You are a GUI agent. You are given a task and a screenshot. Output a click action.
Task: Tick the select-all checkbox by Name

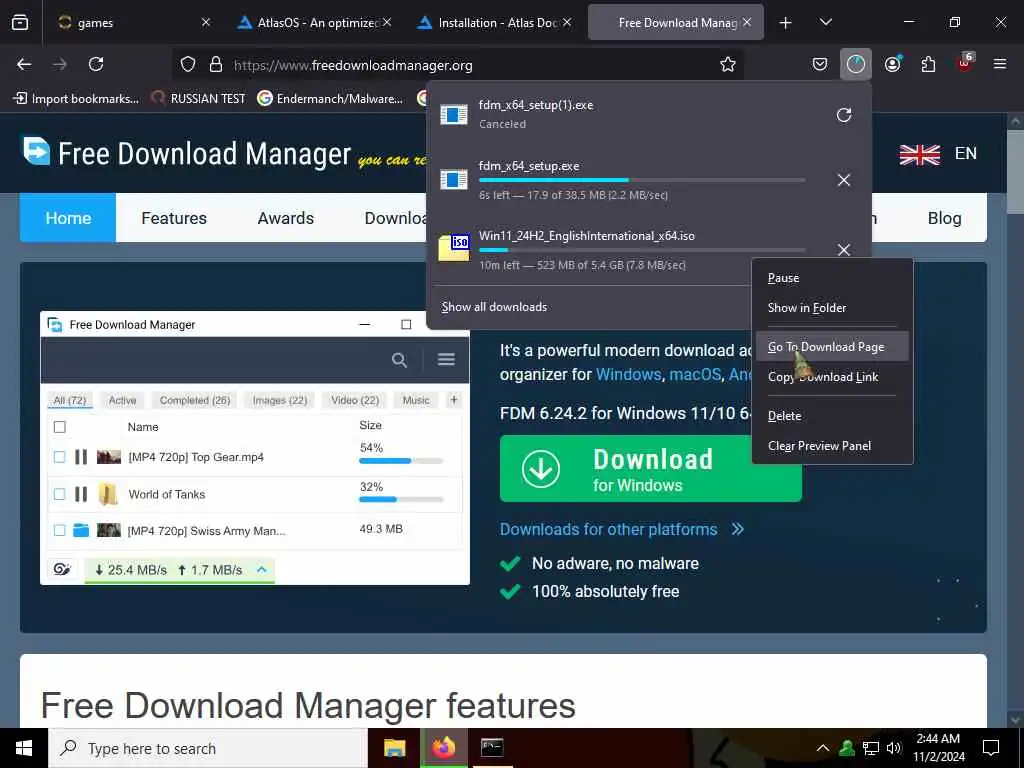[59, 427]
